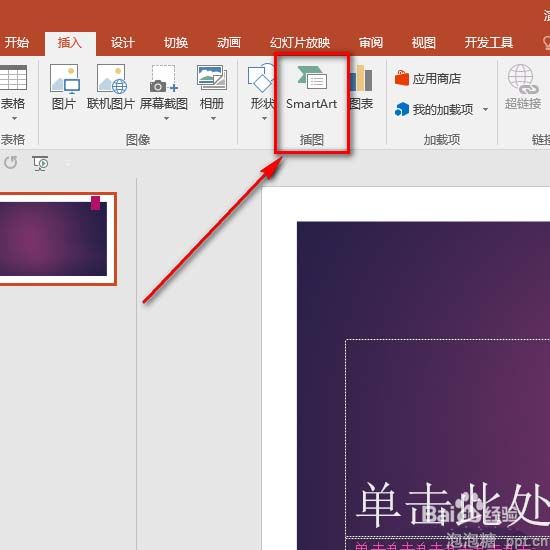Image resolution: width=550 pixels, height=550 pixels.
Task: Expand the 表格 dropdown arrow
Action: [x=14, y=119]
